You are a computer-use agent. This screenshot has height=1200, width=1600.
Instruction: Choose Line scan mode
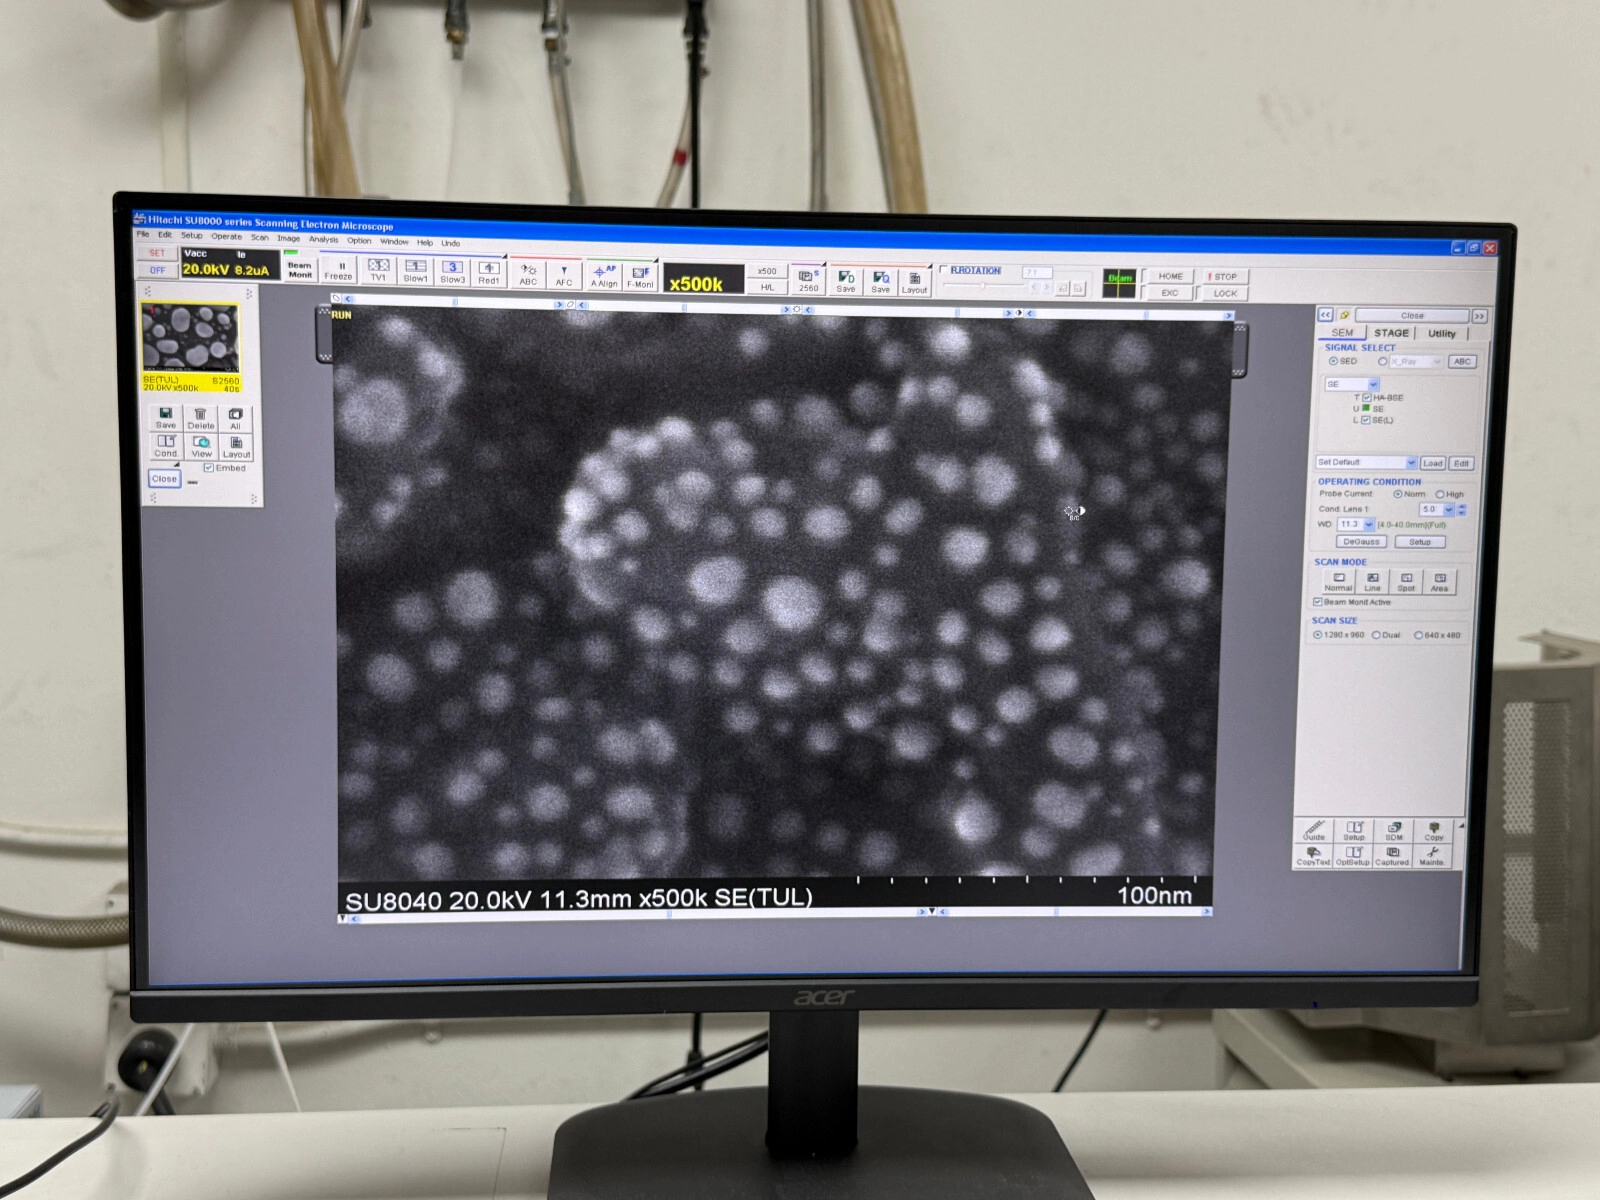[x=1372, y=582]
